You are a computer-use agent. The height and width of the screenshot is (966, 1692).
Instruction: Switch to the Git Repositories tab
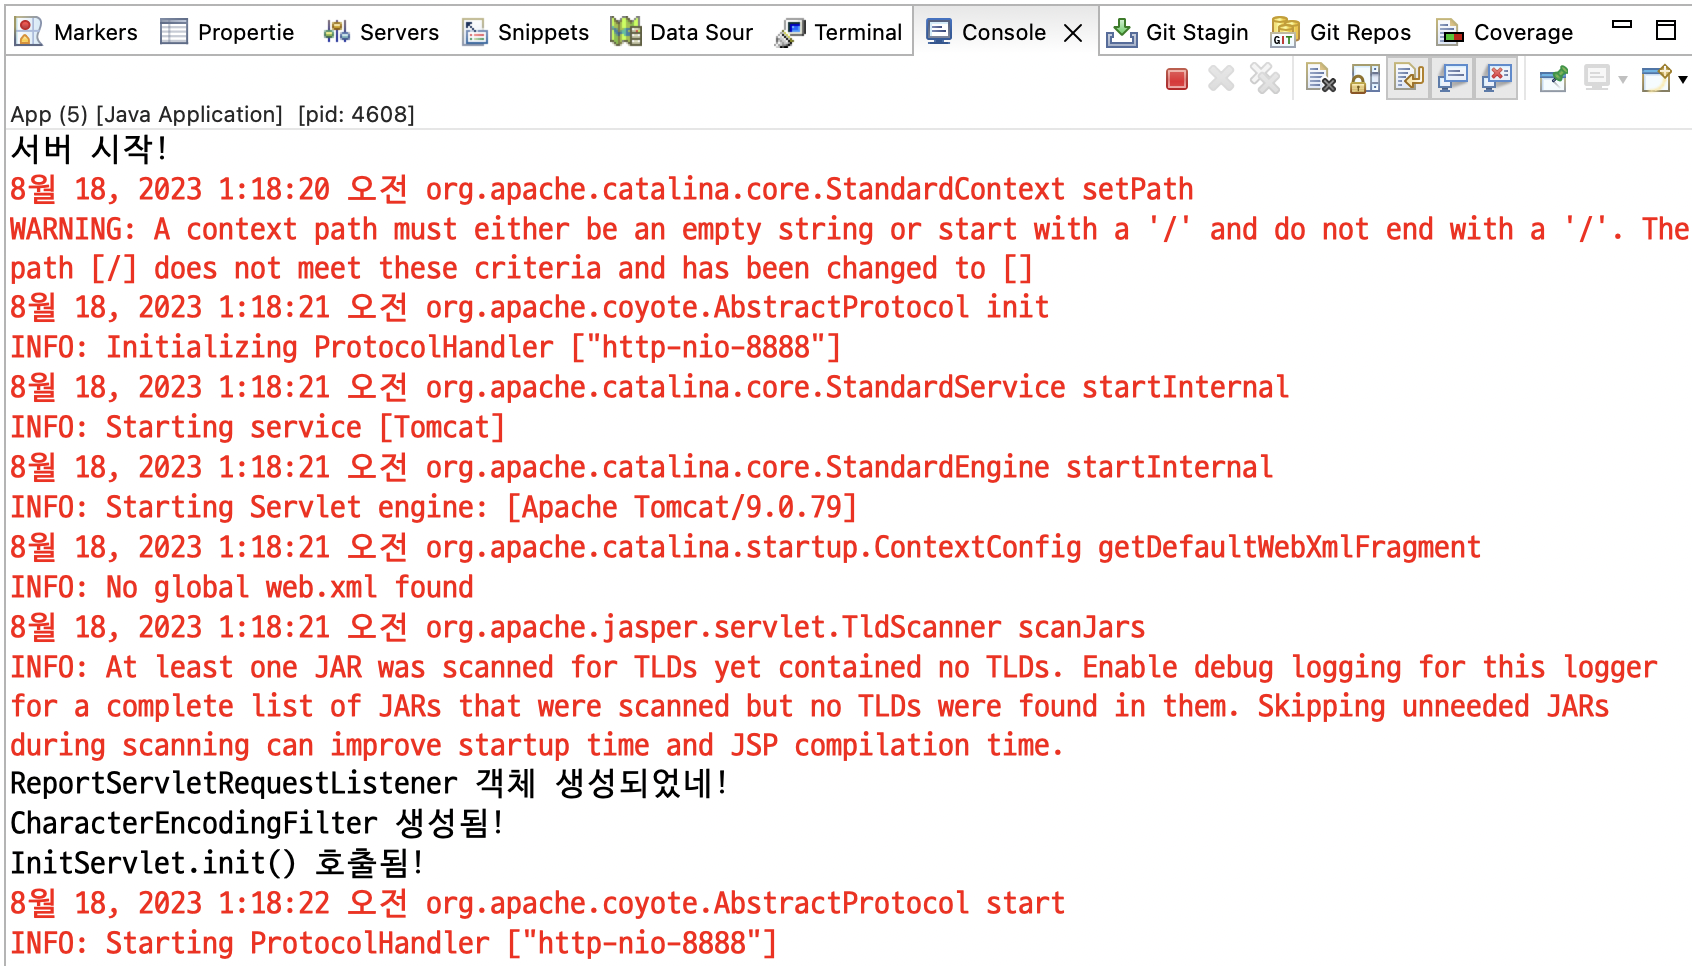1340,32
